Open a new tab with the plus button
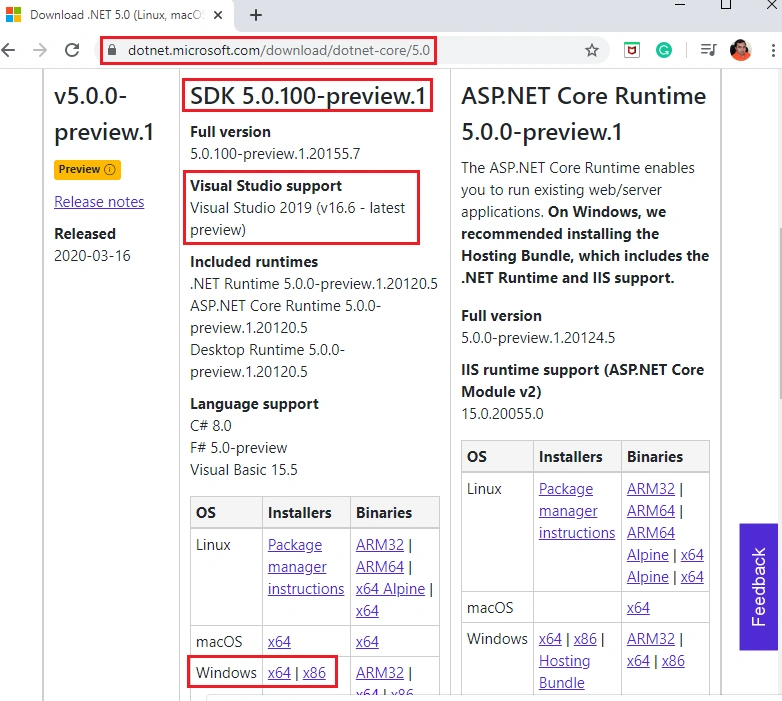This screenshot has width=782, height=701. [x=256, y=15]
